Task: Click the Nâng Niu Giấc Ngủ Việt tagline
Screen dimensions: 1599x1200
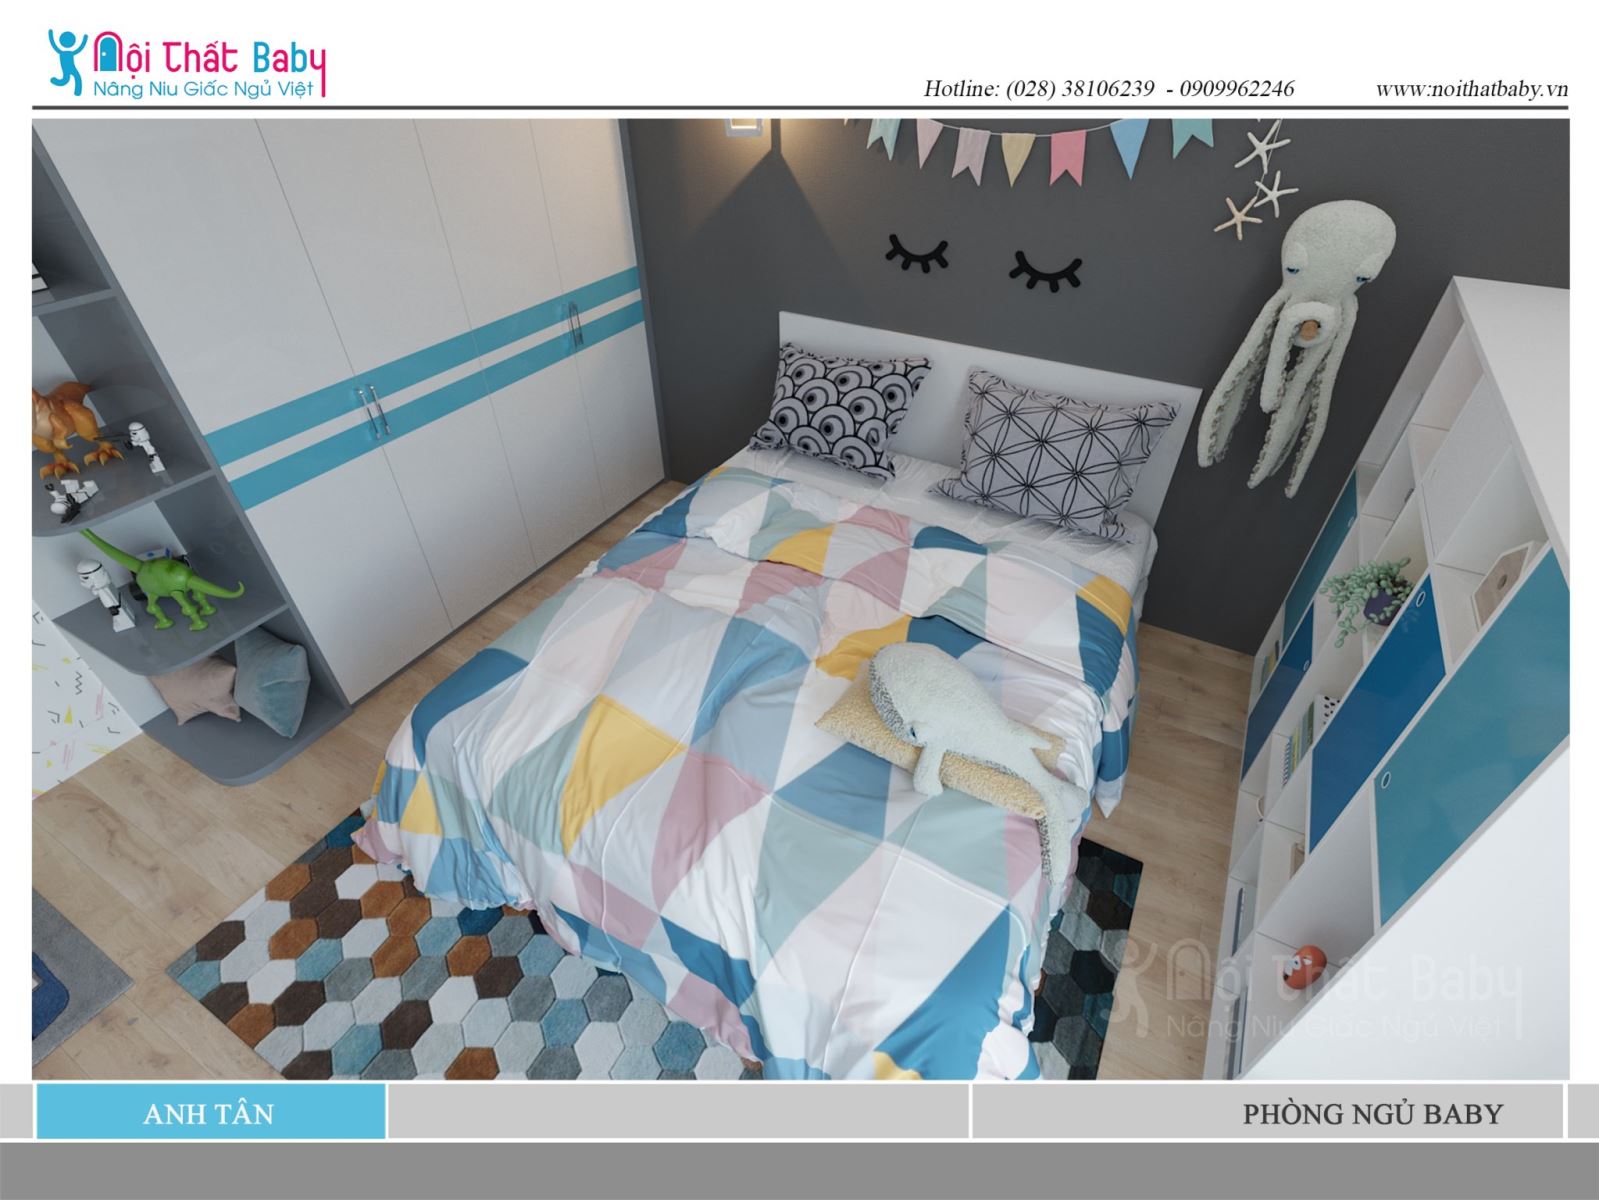Action: tap(204, 89)
